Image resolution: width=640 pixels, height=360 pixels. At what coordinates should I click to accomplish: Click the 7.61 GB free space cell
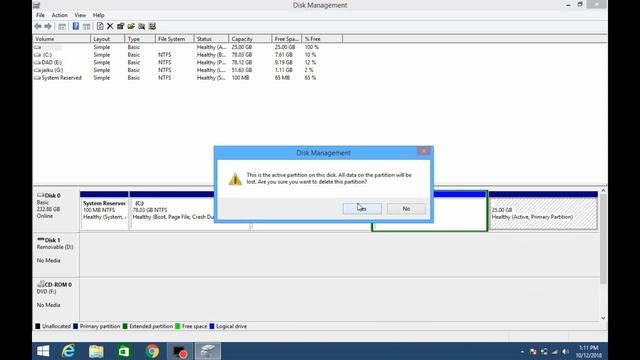[284, 55]
